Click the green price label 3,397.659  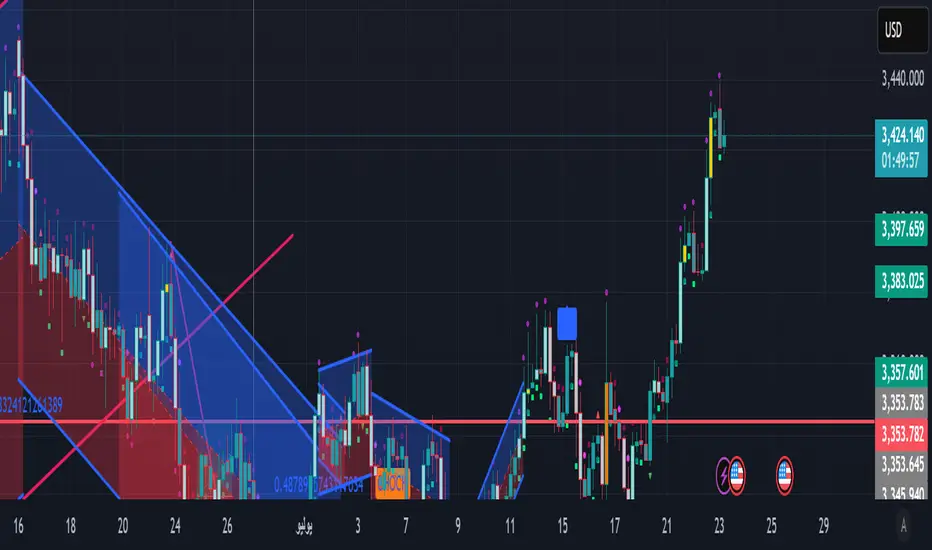[x=902, y=229]
